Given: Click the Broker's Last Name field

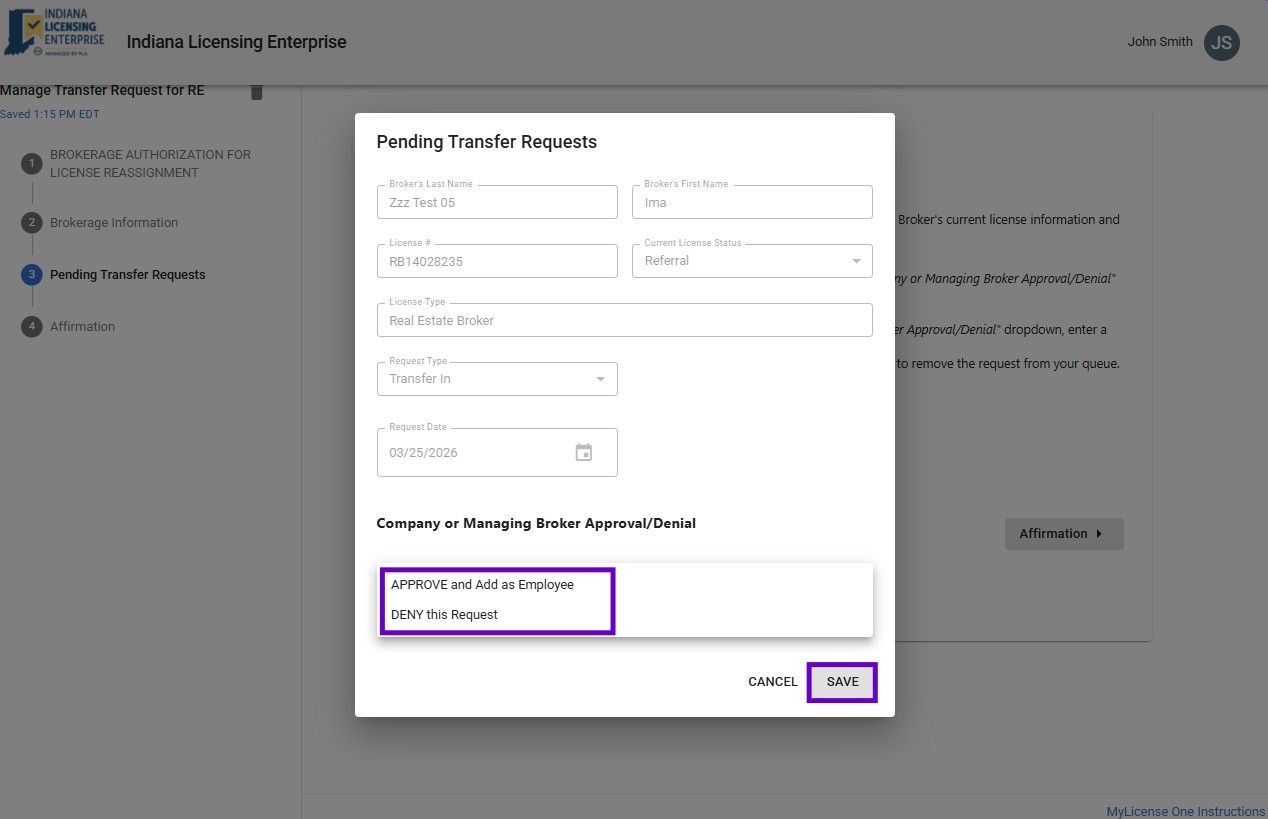Looking at the screenshot, I should tap(496, 203).
